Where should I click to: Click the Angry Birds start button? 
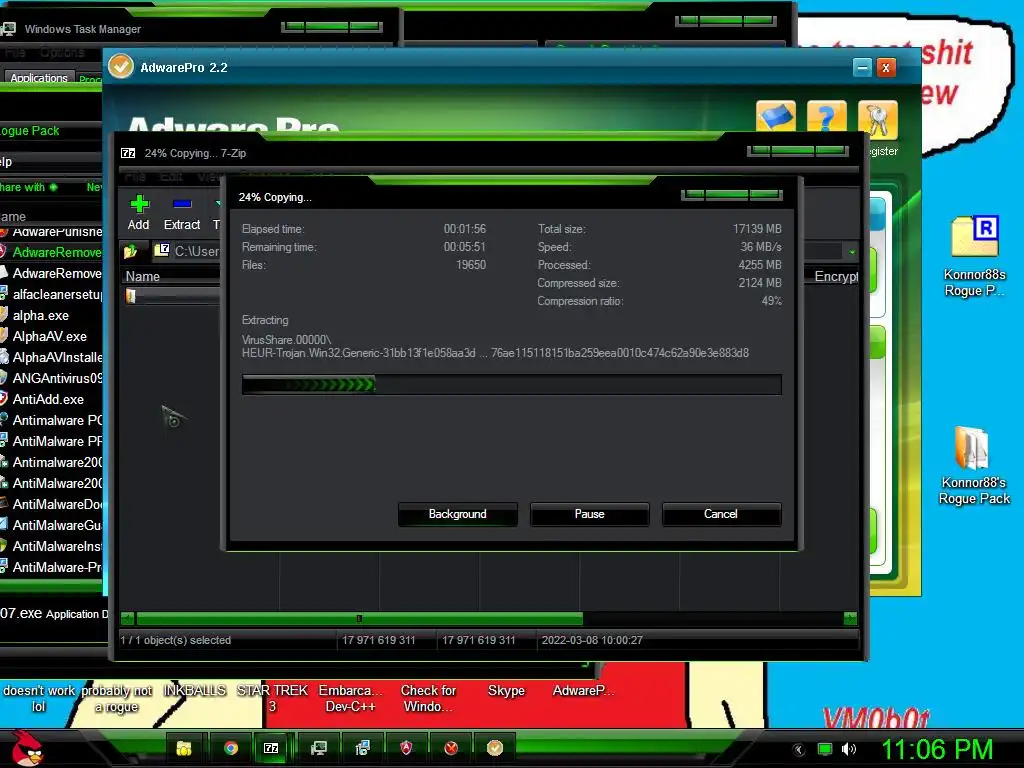pyautogui.click(x=27, y=748)
